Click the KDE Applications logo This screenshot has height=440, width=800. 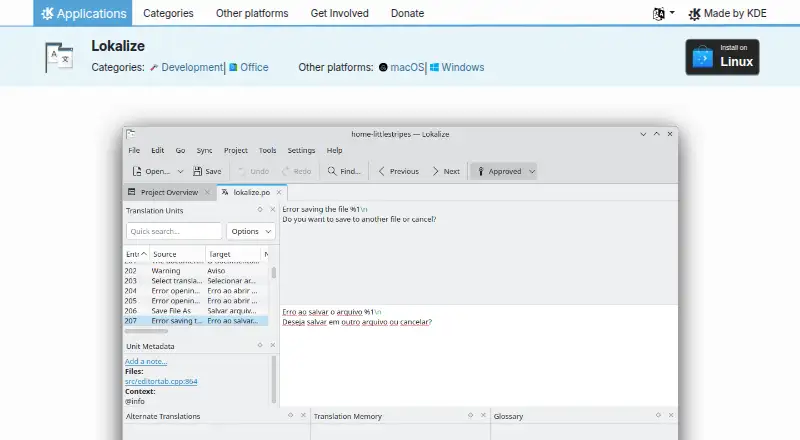point(83,13)
